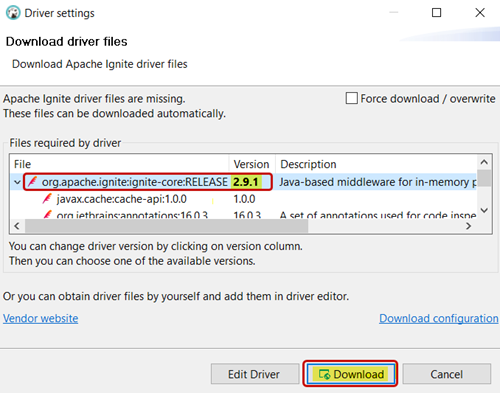Image resolution: width=500 pixels, height=393 pixels.
Task: Click the vertical scrollbar thumb
Action: coord(484,178)
